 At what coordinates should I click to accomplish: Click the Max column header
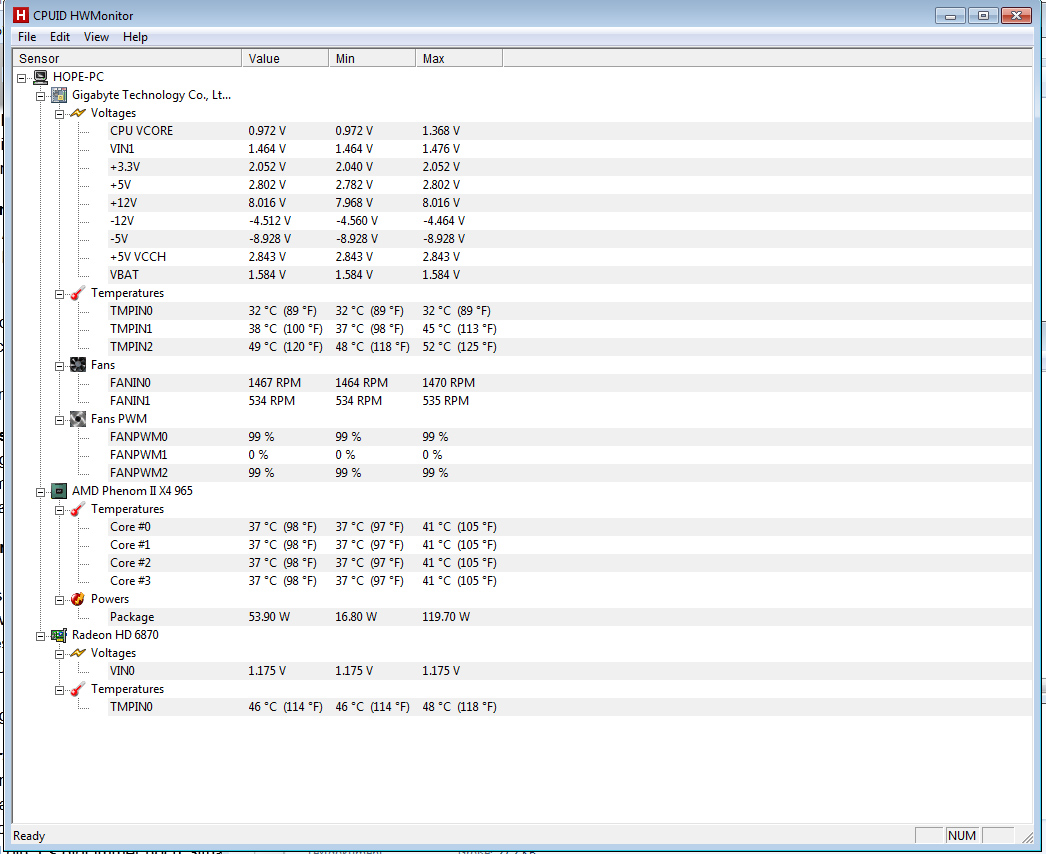coord(459,58)
